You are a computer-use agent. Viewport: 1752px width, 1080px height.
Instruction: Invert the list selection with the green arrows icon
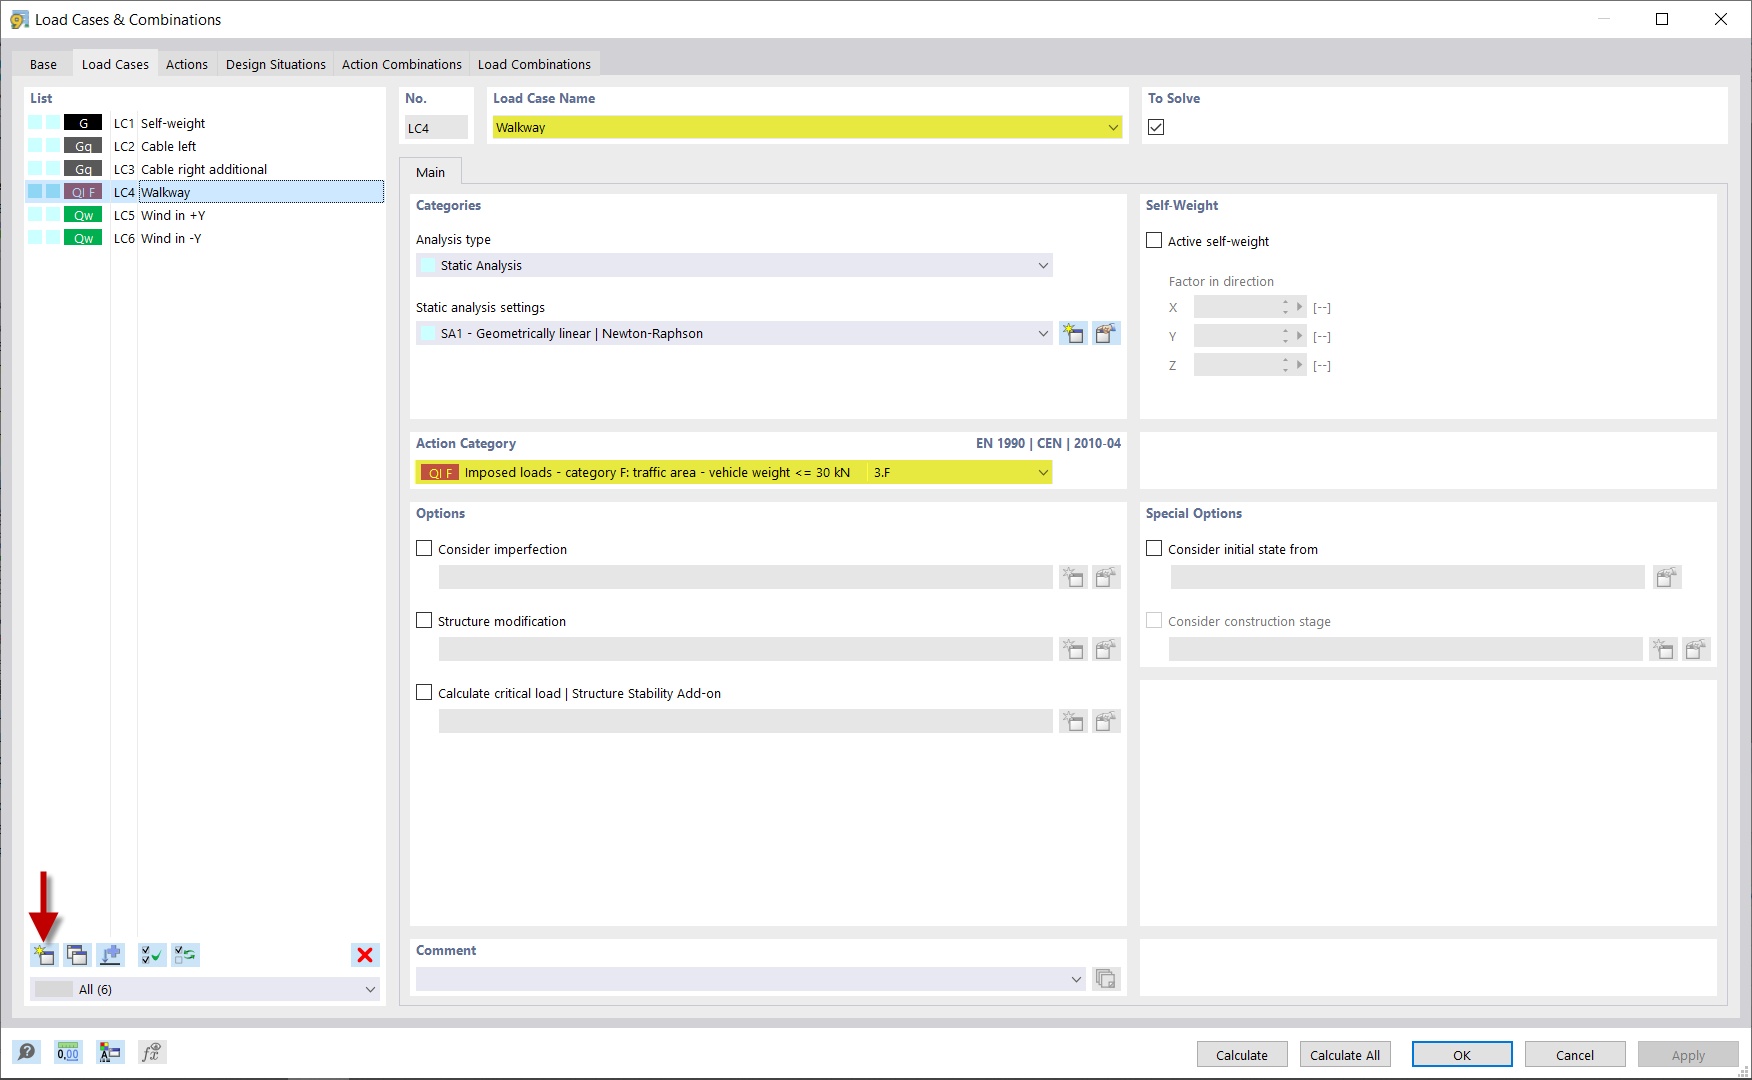coord(186,955)
